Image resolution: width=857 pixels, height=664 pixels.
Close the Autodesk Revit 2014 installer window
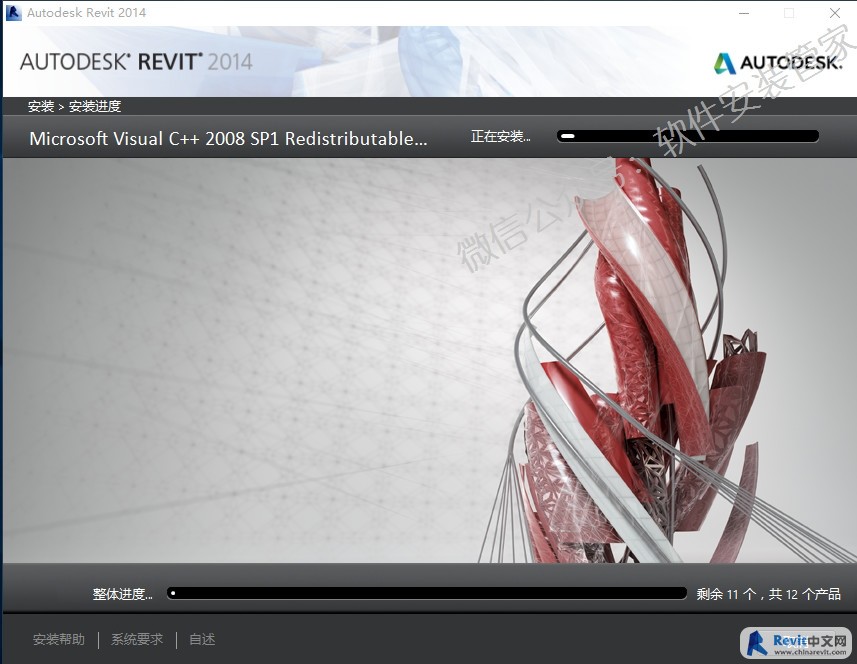click(835, 13)
